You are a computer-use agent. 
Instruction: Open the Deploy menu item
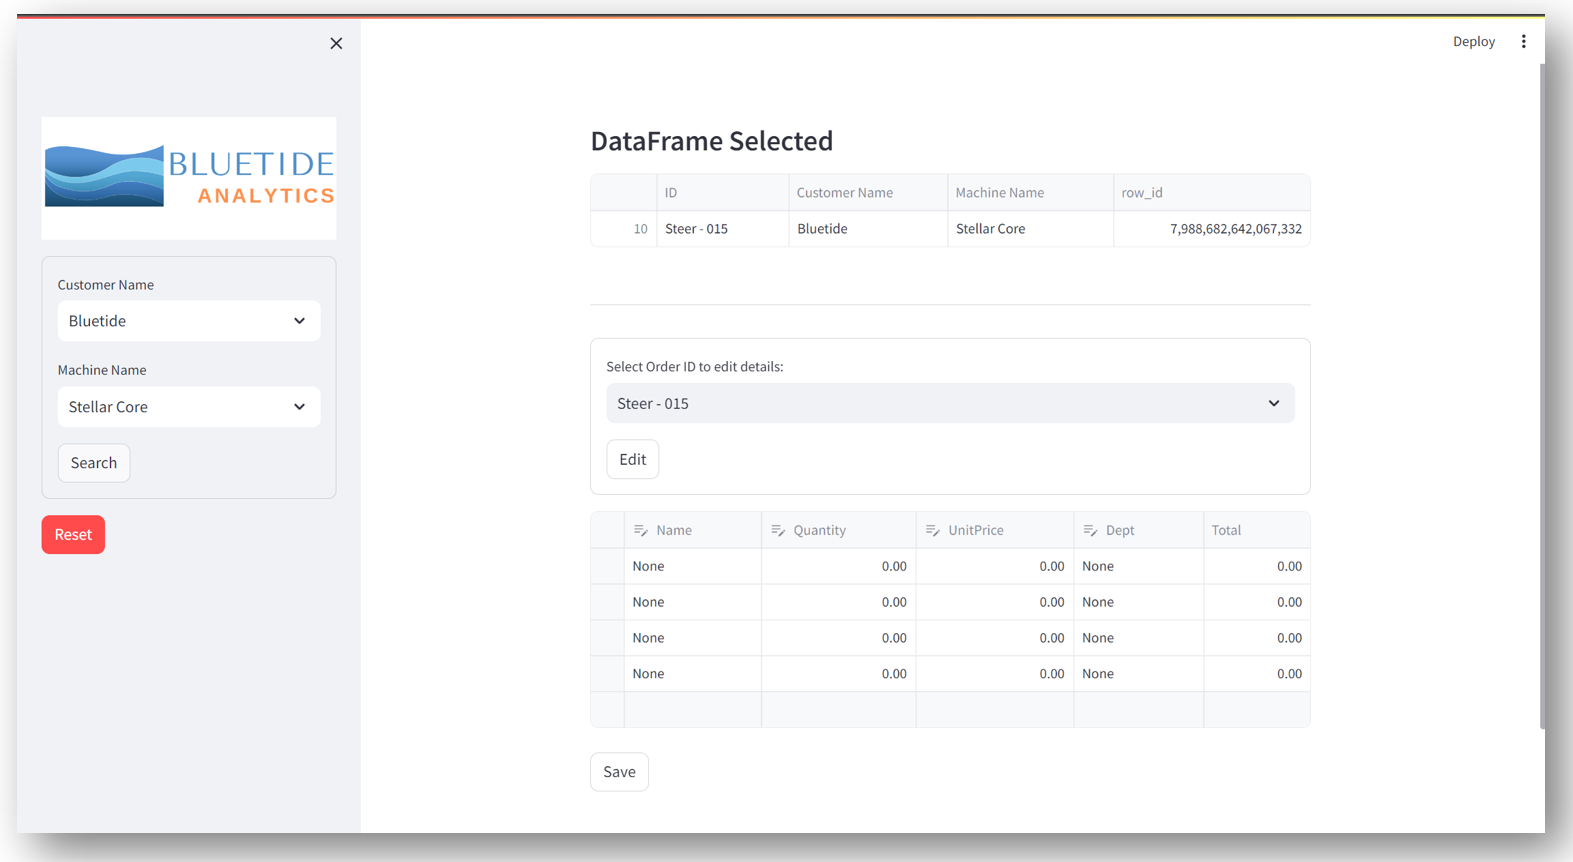1473,41
